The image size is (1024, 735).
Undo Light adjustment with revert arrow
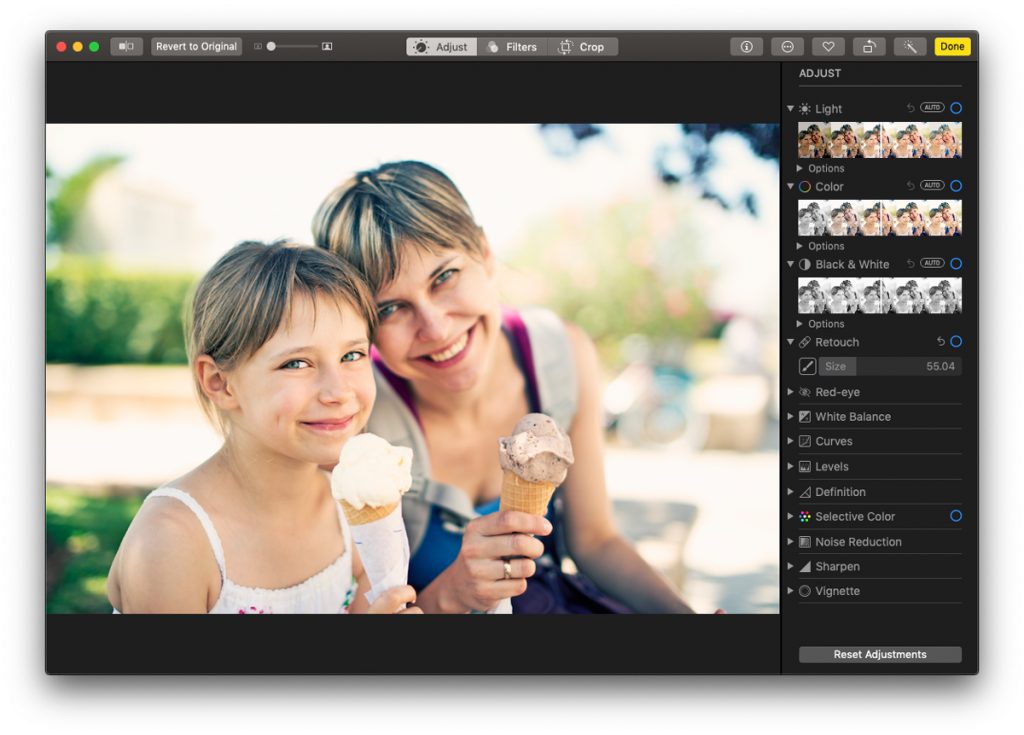point(910,108)
